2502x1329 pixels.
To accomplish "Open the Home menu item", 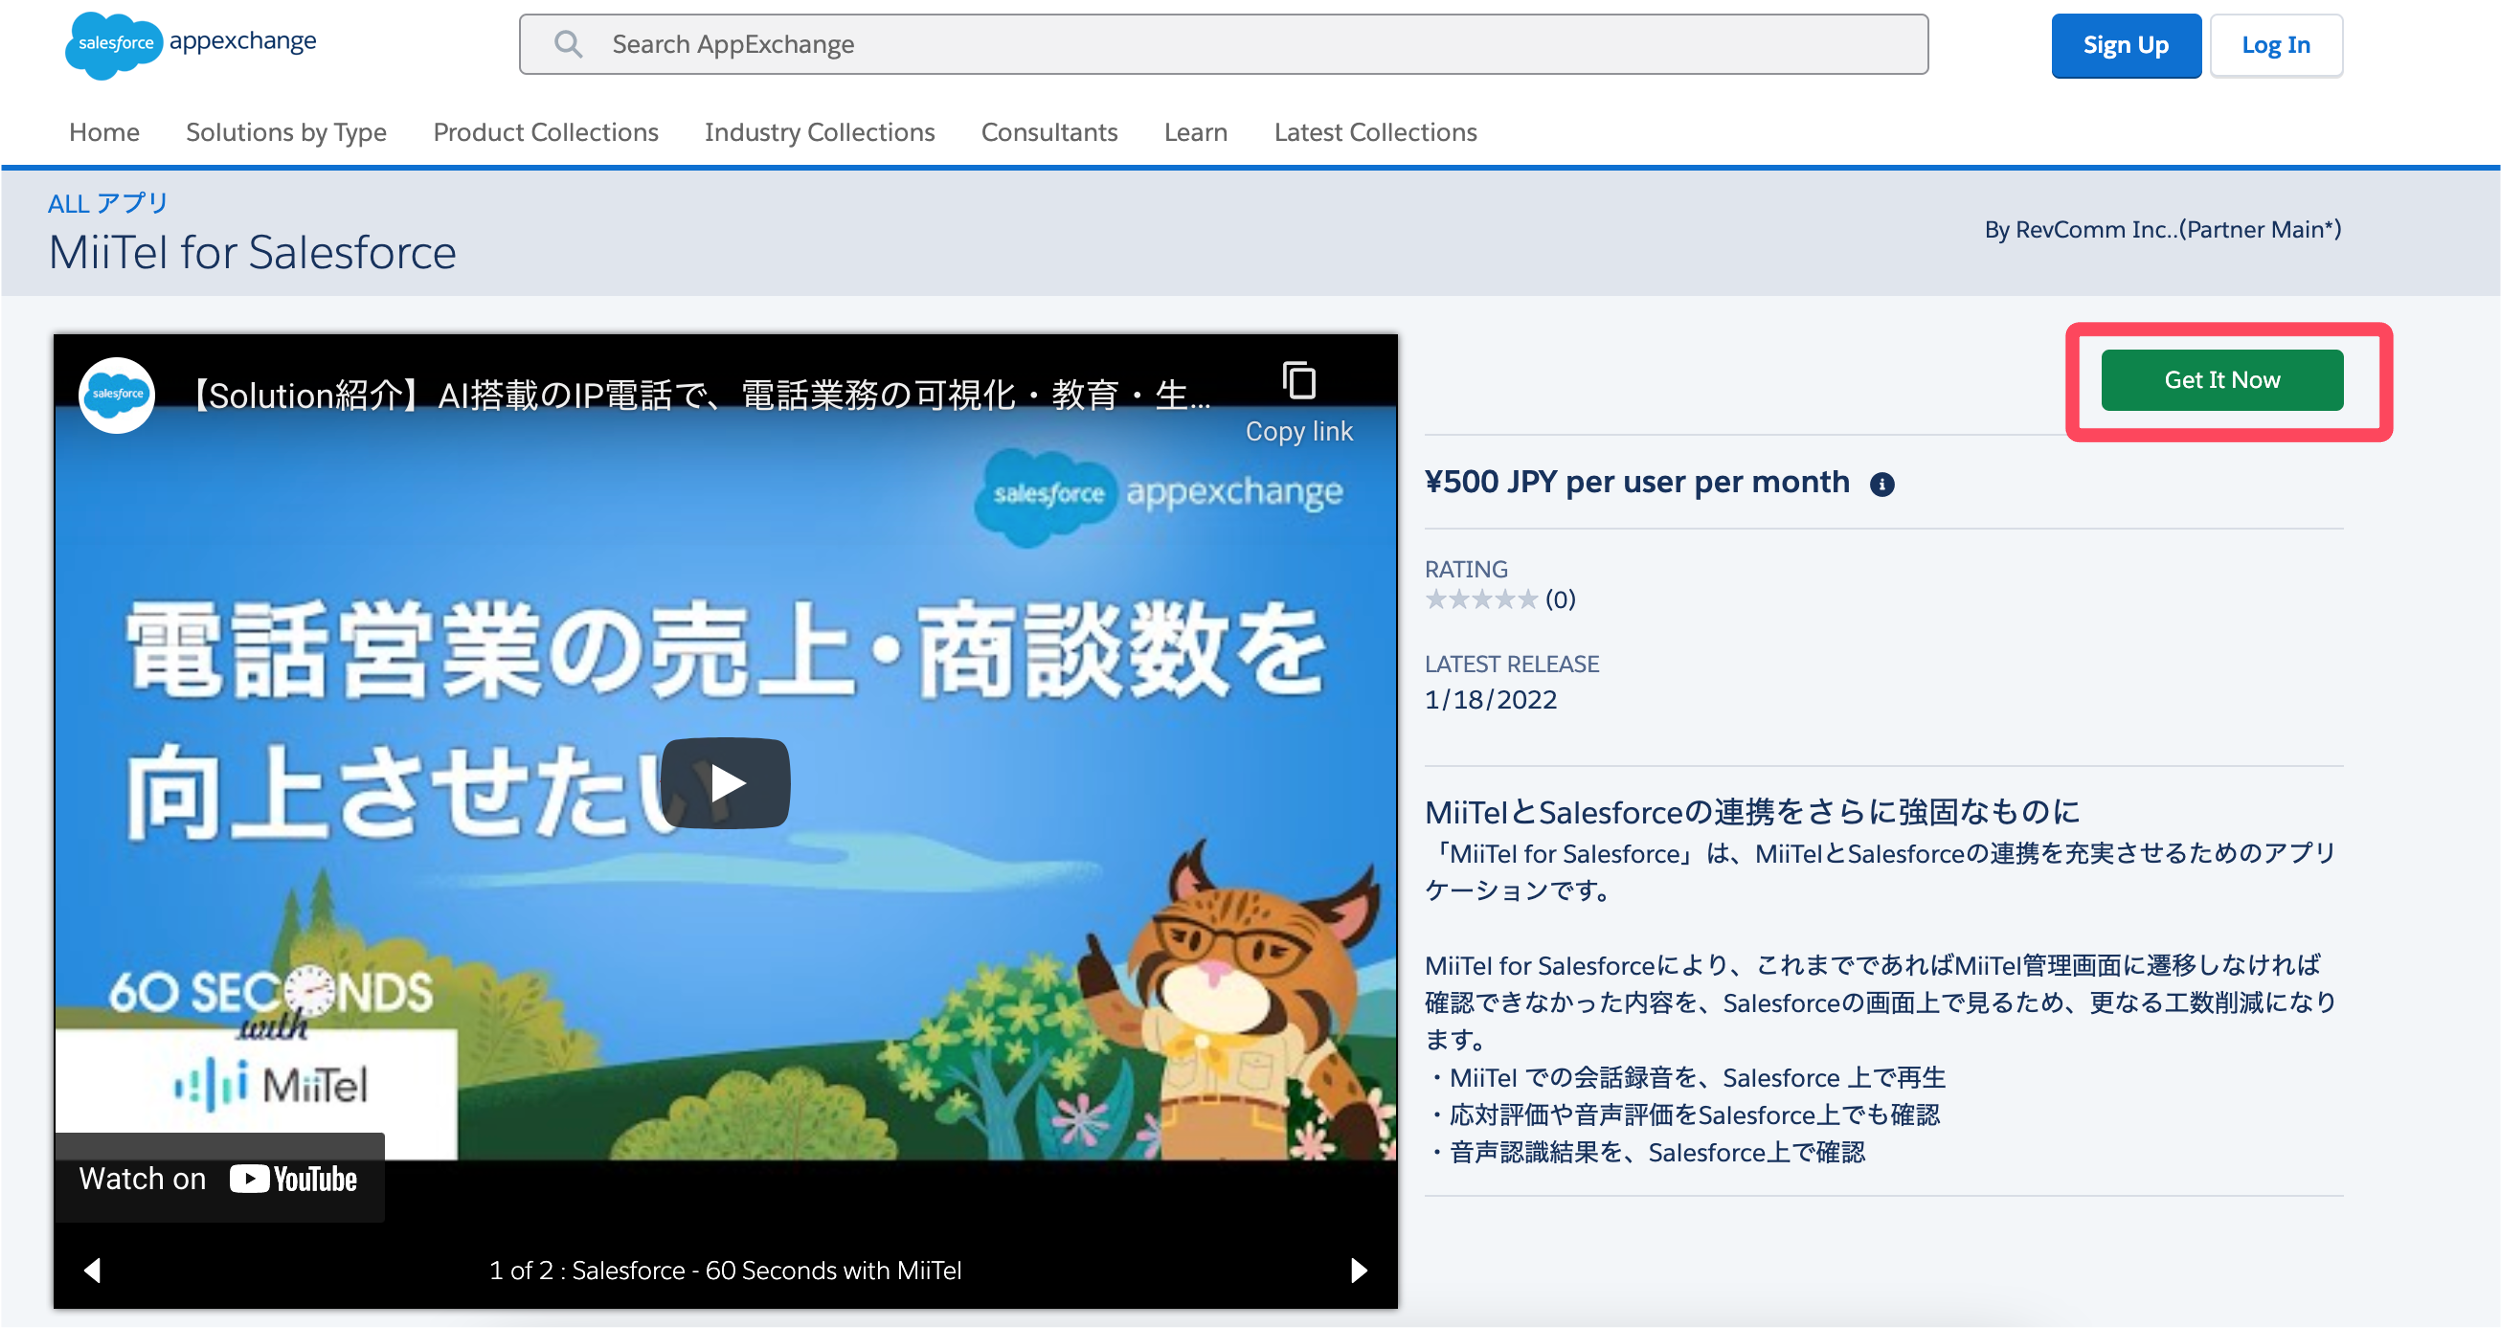I will click(x=104, y=132).
